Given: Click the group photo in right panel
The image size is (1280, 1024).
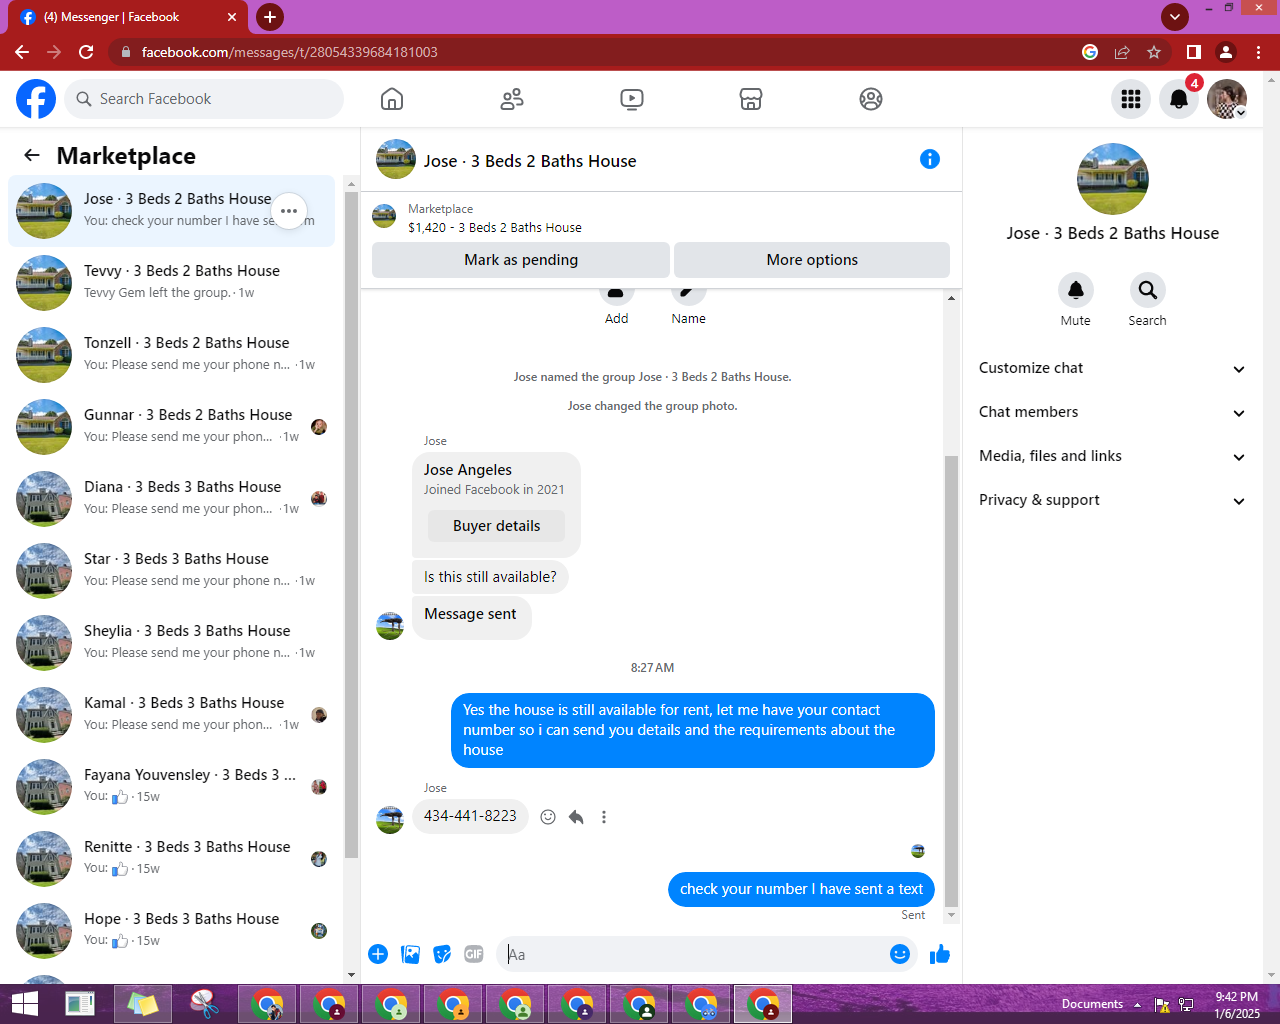Looking at the screenshot, I should point(1112,179).
